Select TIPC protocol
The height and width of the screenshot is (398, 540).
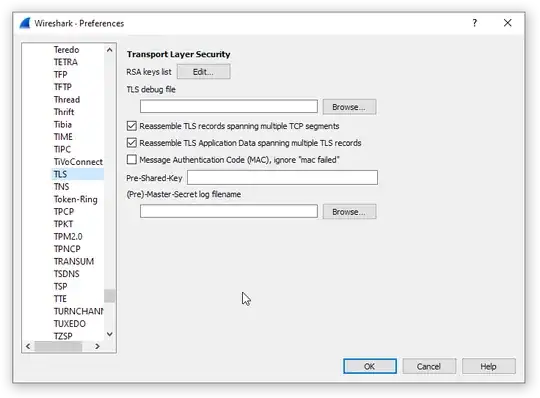click(x=62, y=149)
